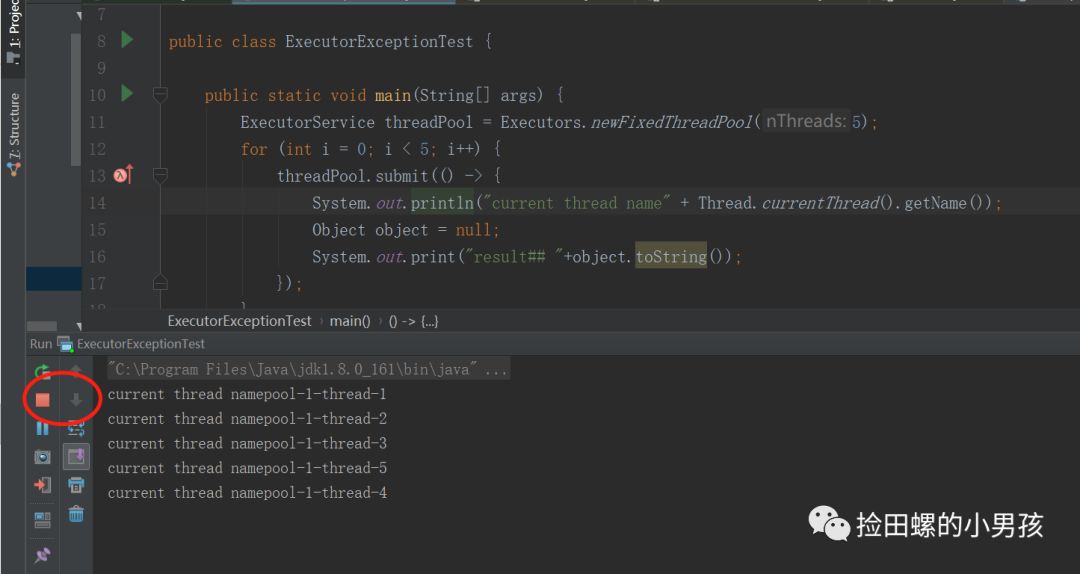Click the lambda gutter marker on line 13
This screenshot has width=1080, height=574.
(x=123, y=175)
